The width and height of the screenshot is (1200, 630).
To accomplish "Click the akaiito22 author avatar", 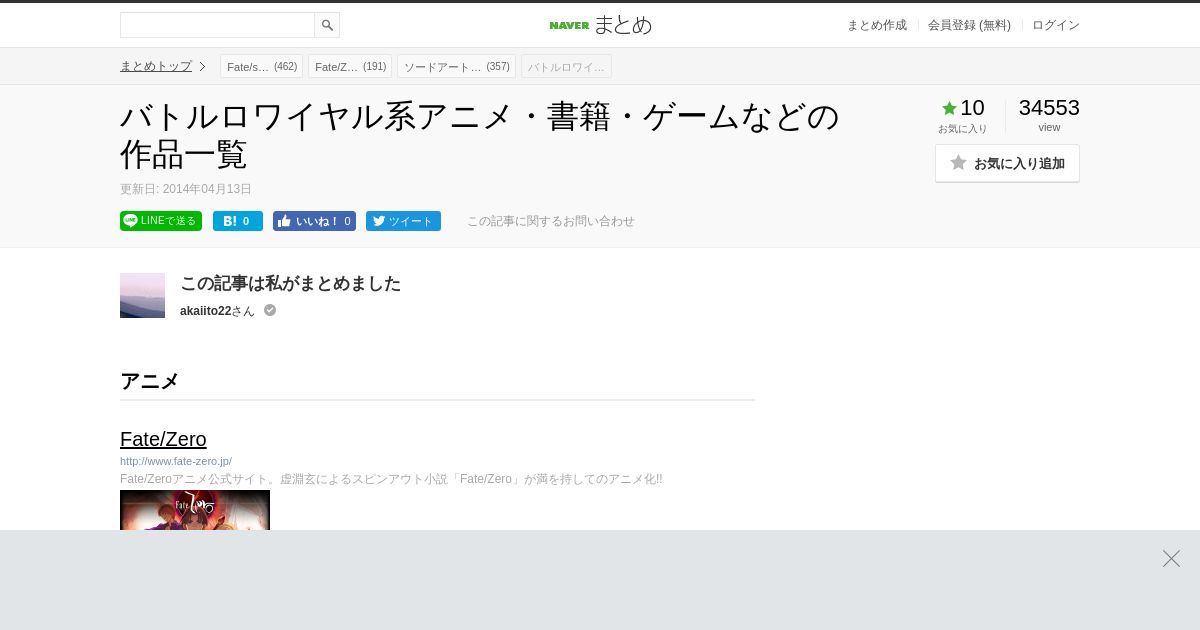I will [x=142, y=295].
